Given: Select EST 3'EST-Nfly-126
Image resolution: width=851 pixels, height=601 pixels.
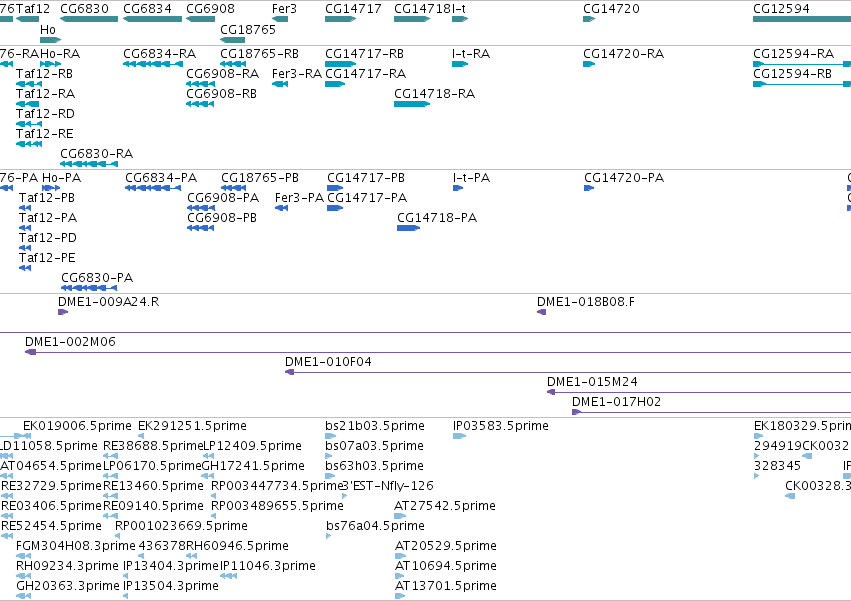Looking at the screenshot, I should [388, 486].
